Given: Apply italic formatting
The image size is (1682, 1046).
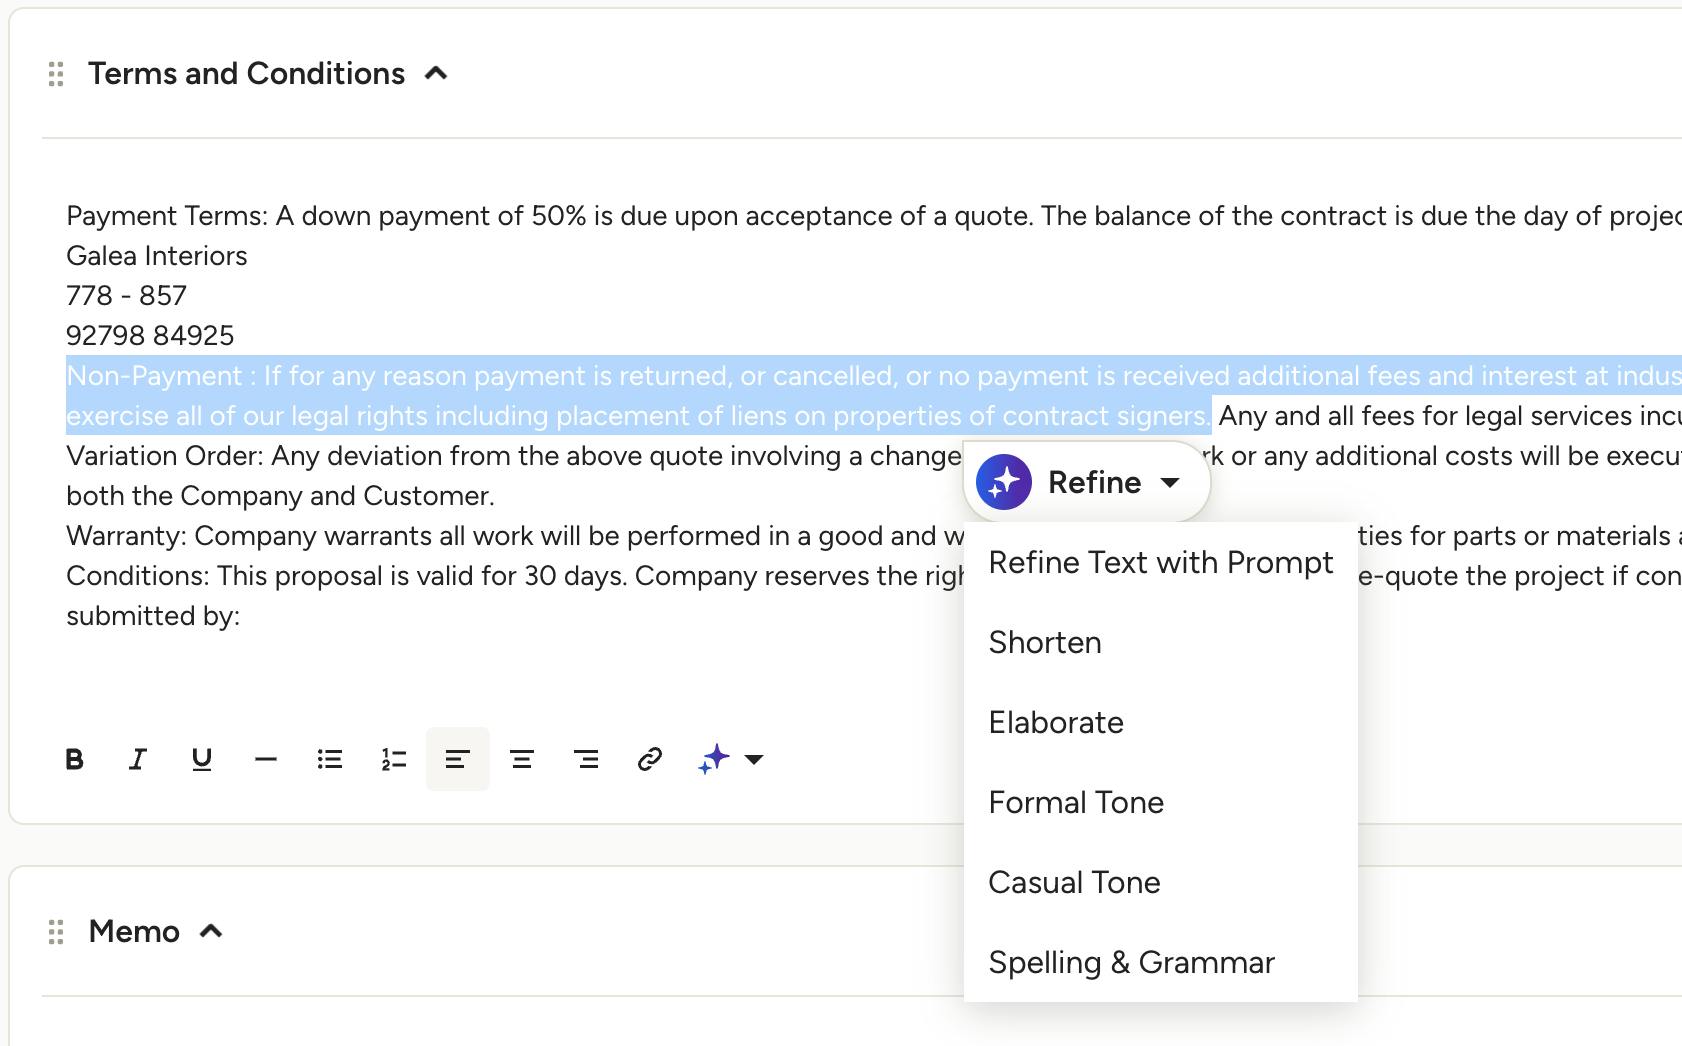Looking at the screenshot, I should pos(138,759).
